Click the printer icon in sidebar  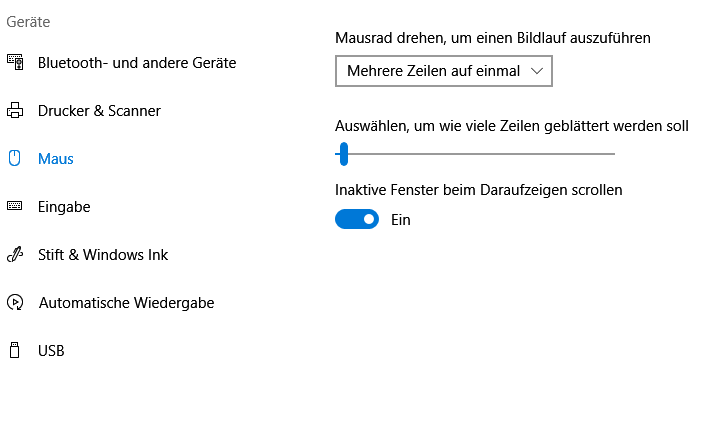coord(15,110)
